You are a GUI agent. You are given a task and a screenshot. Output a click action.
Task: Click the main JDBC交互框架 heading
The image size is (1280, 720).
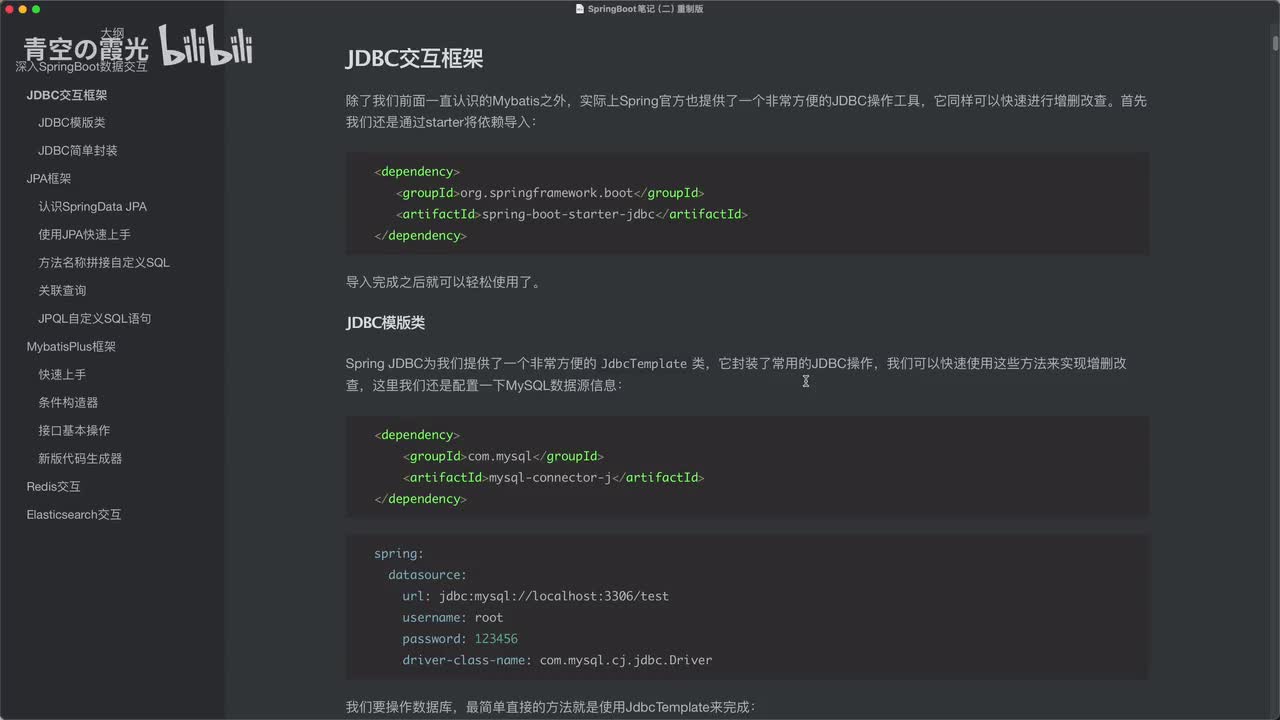coord(415,58)
